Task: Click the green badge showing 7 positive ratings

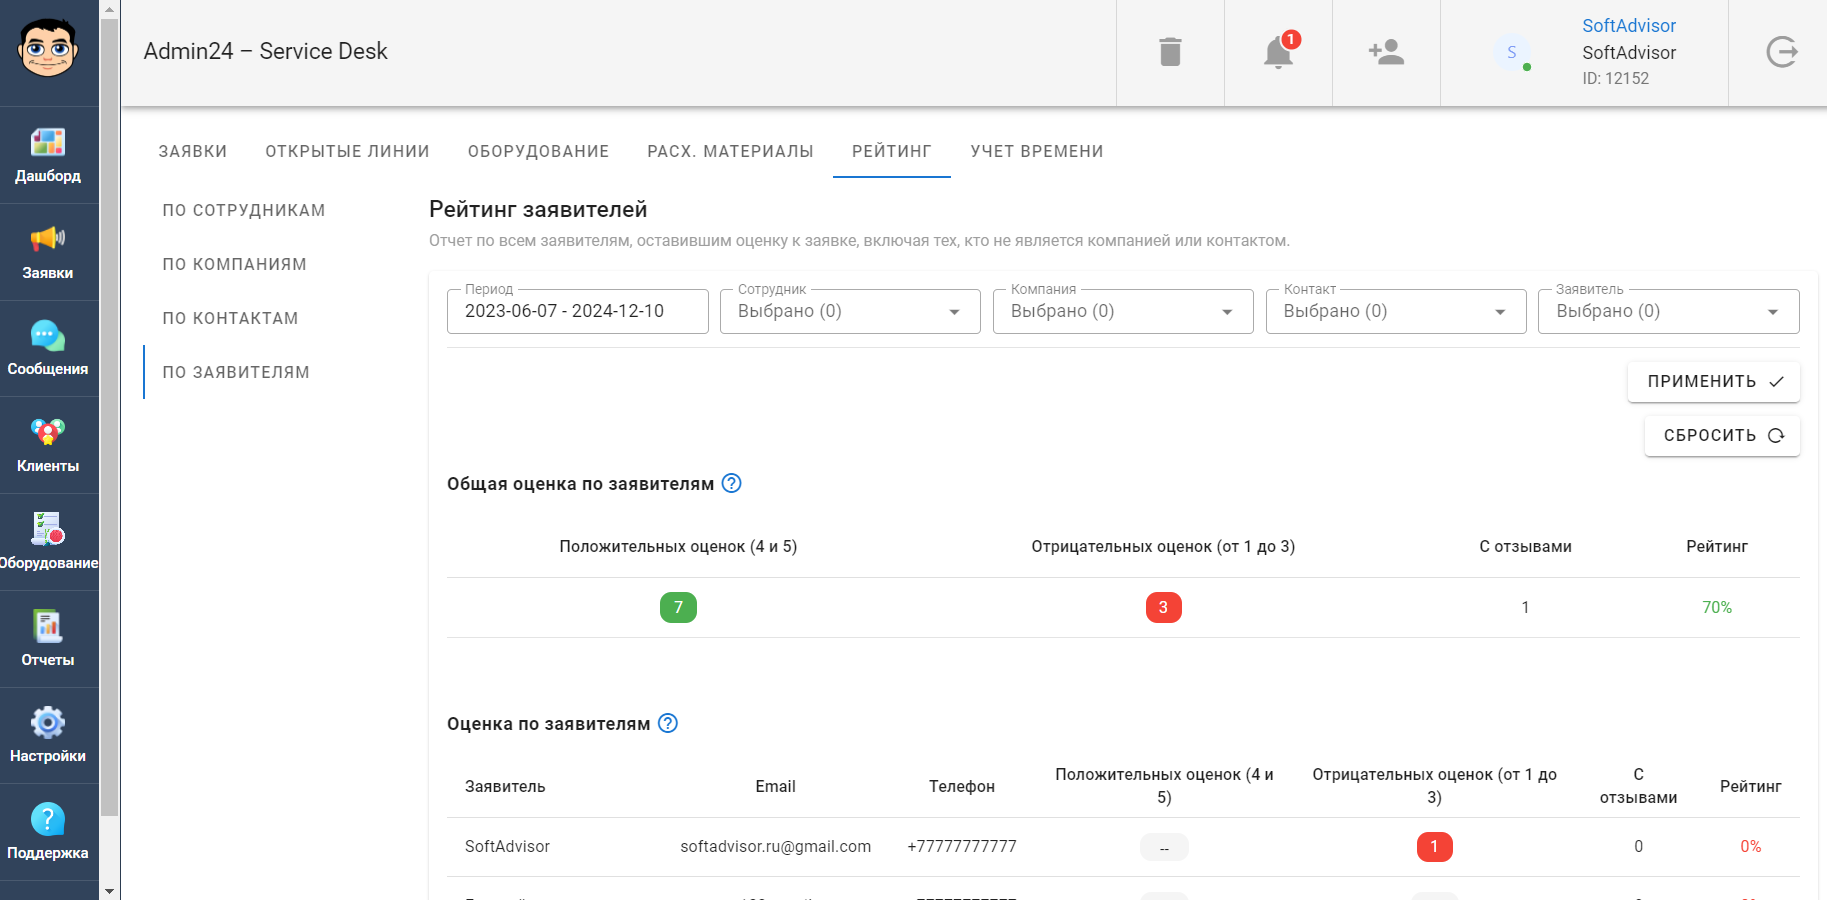Action: [x=678, y=608]
